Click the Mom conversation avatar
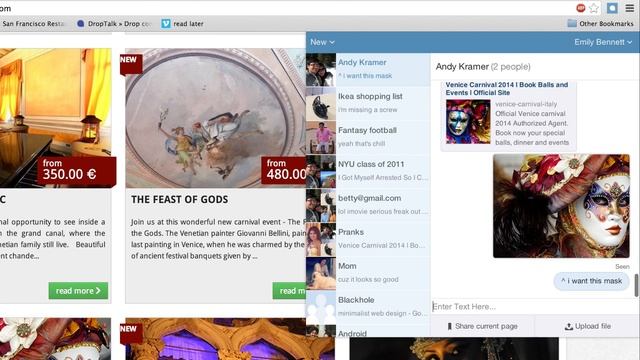The height and width of the screenshot is (360, 640). point(321,273)
